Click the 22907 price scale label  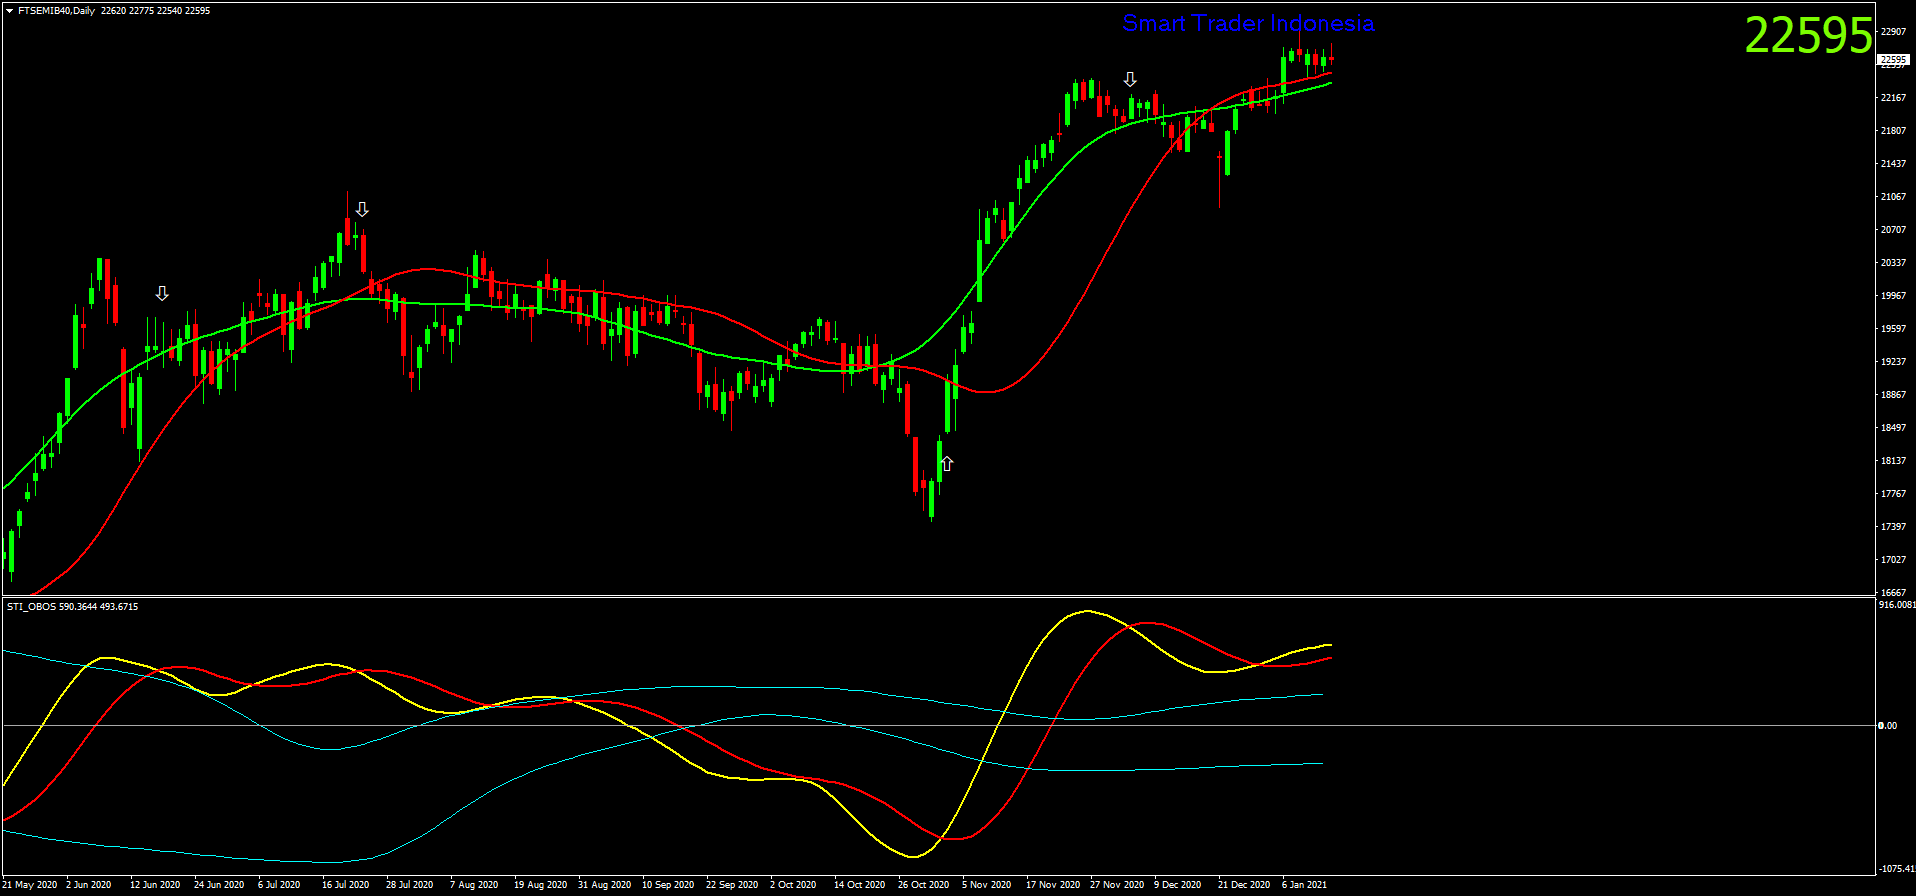[x=1893, y=32]
